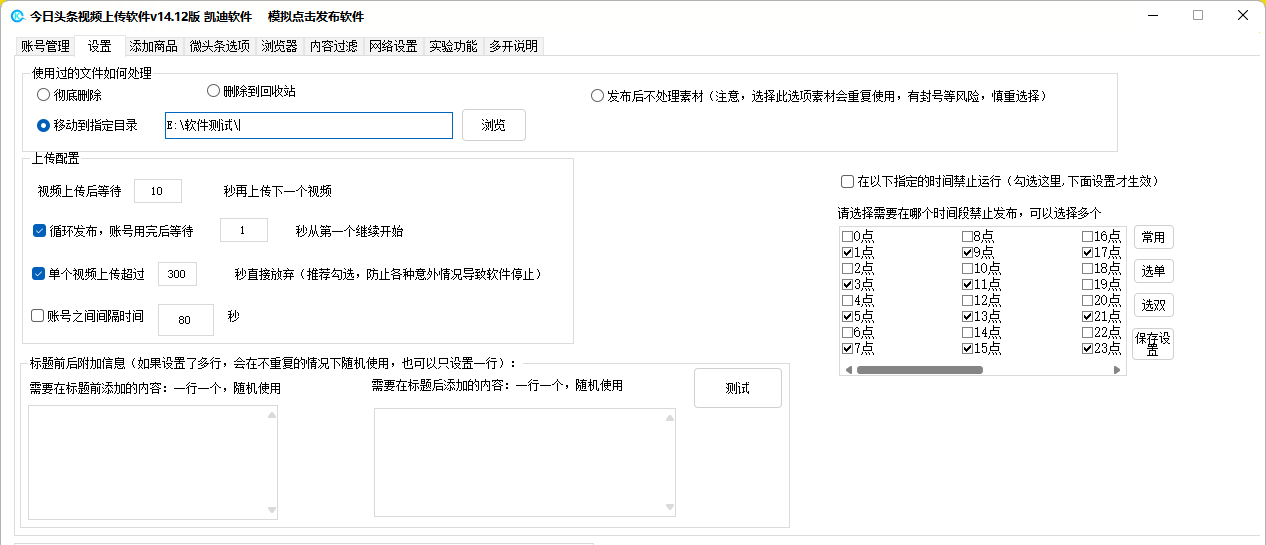Uncheck the 9点 hour checkbox
The height and width of the screenshot is (545, 1266).
click(967, 253)
